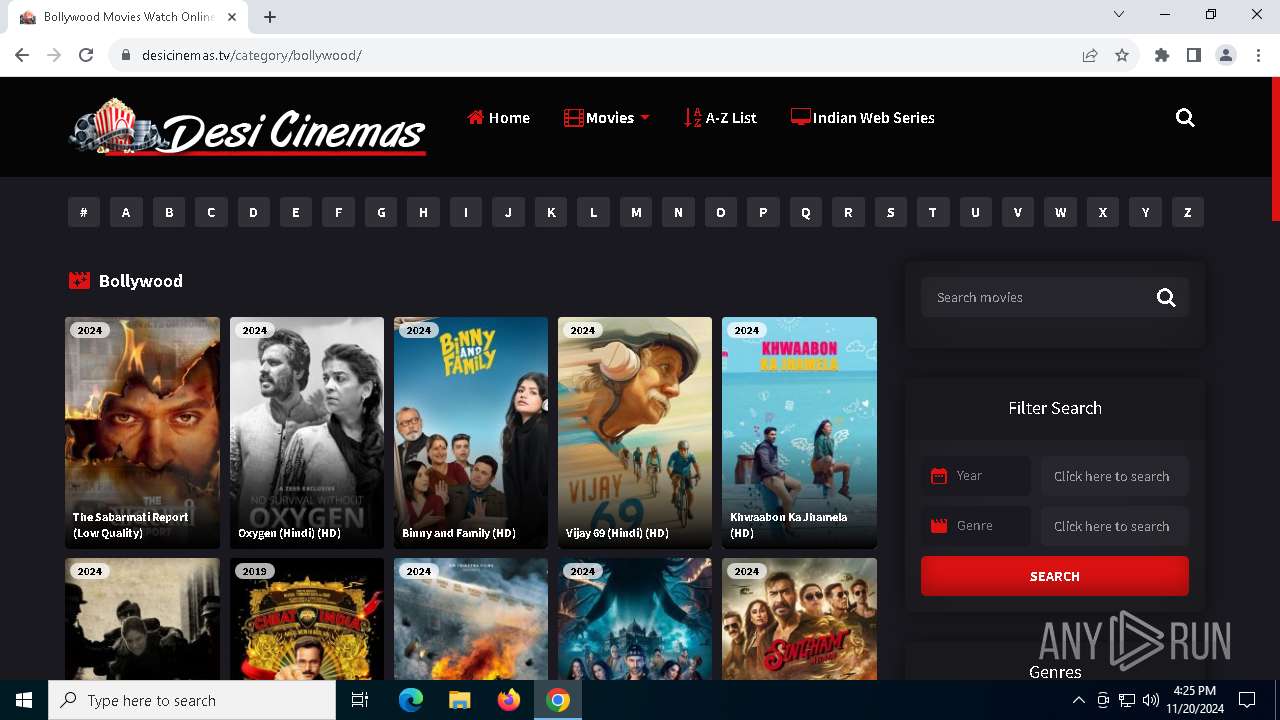Click the red SEARCH button
Viewport: 1280px width, 720px height.
tap(1055, 576)
